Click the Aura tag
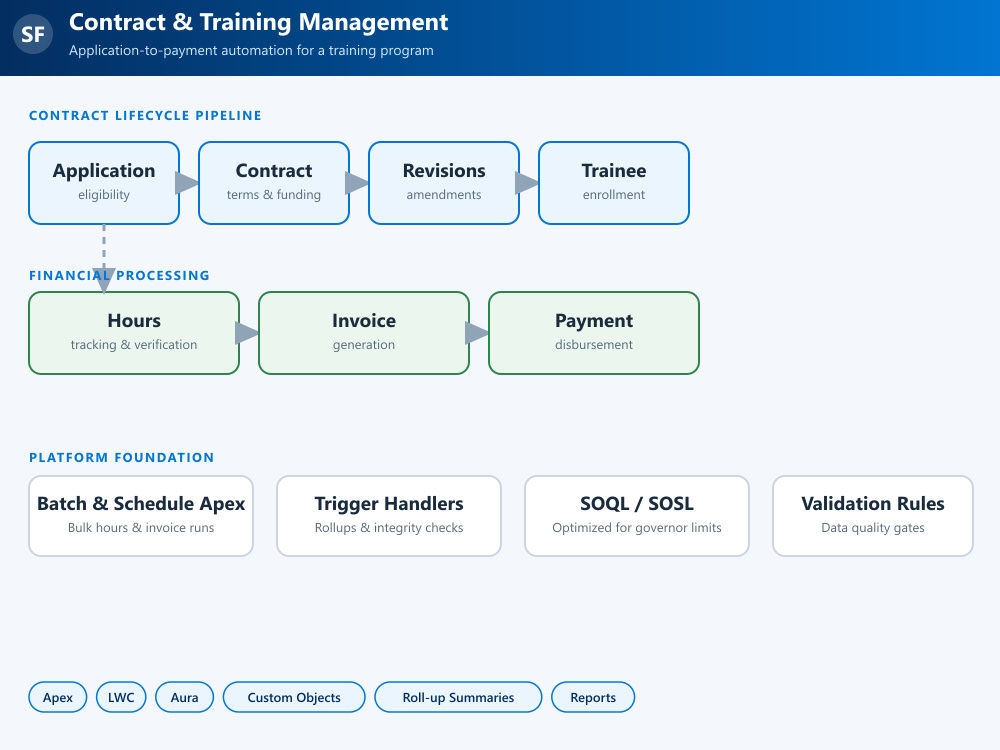This screenshot has height=750, width=1000. click(184, 697)
